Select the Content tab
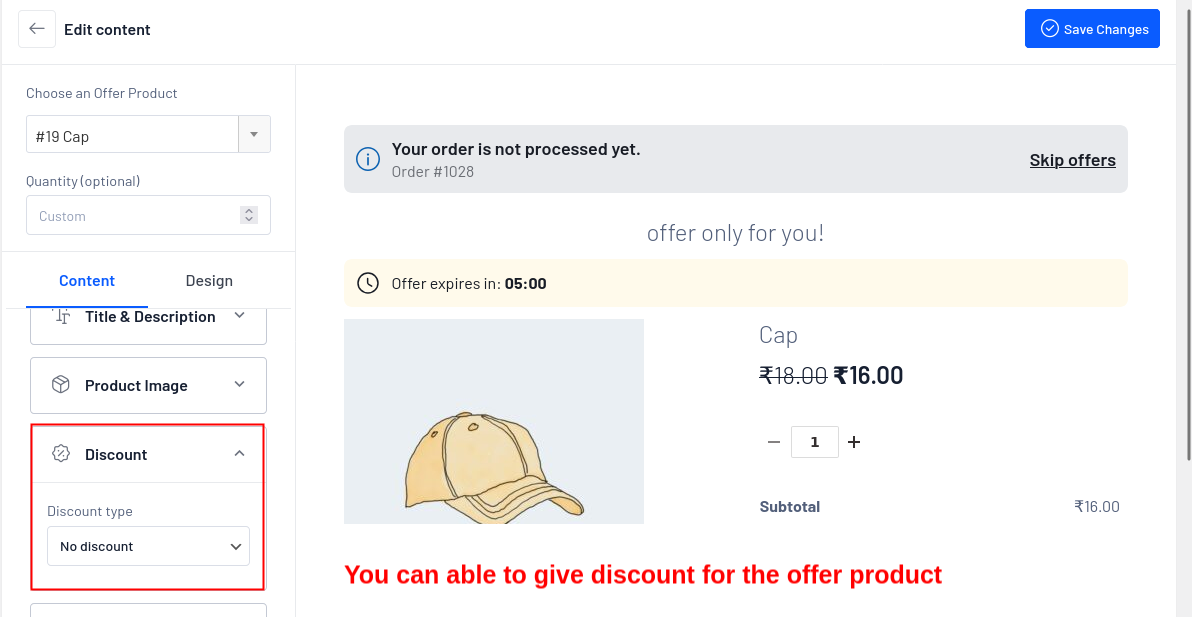Screen dimensions: 1192x617 87,281
